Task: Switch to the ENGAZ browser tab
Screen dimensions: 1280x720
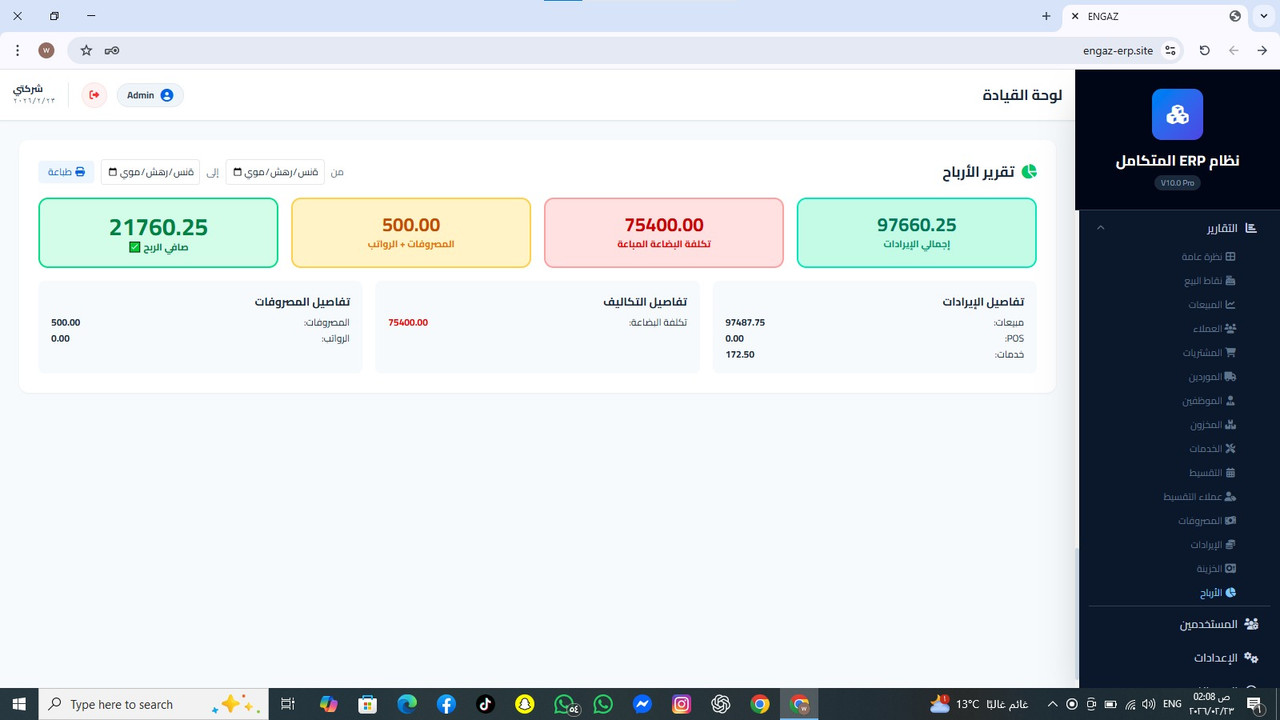Action: point(1103,16)
